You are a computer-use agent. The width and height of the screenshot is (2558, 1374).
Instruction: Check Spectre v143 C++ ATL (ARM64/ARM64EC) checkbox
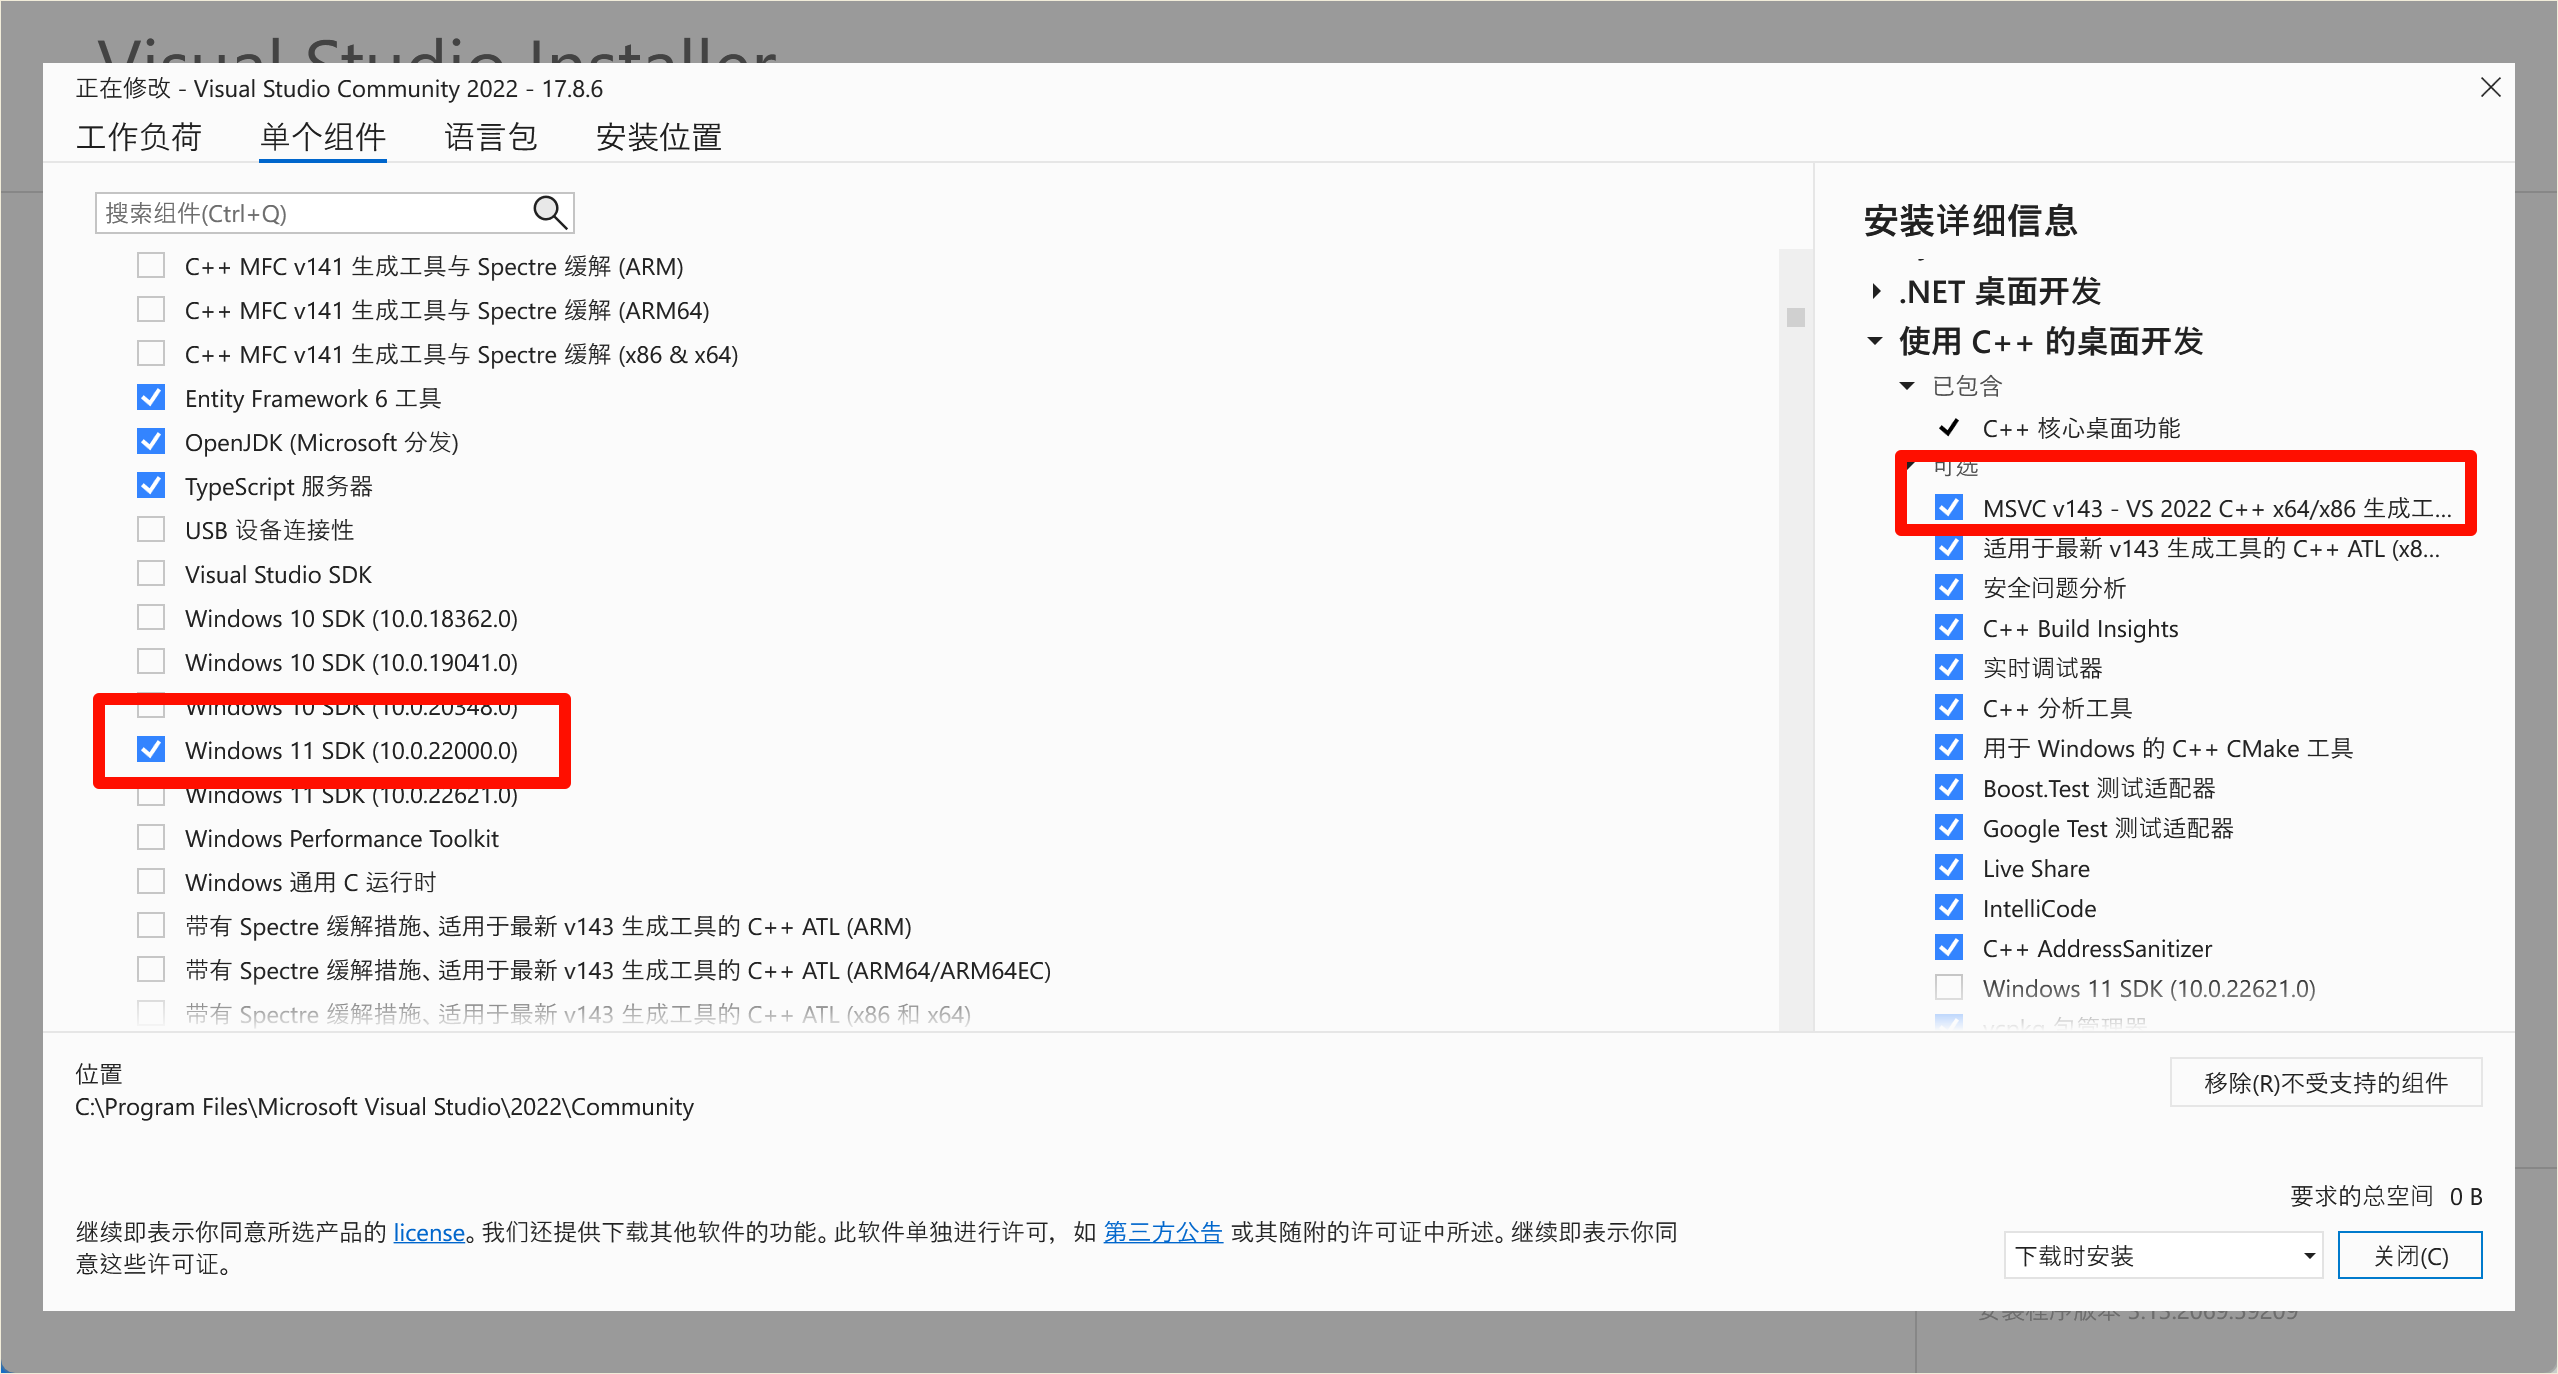point(151,970)
